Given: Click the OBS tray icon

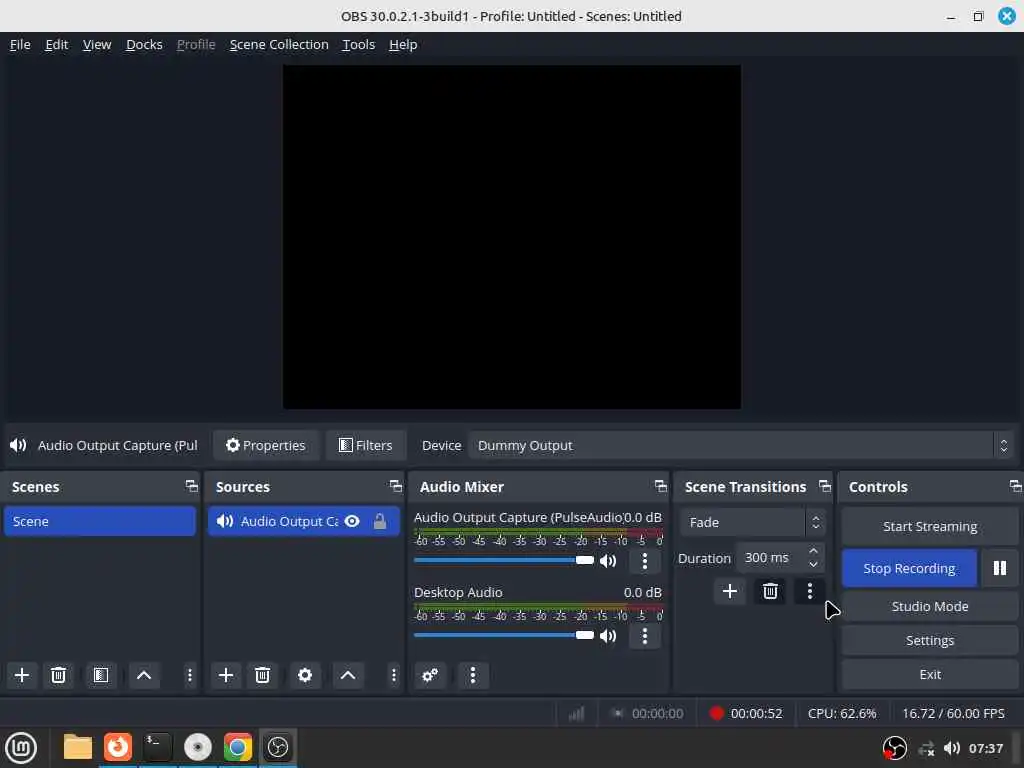Looking at the screenshot, I should 894,748.
